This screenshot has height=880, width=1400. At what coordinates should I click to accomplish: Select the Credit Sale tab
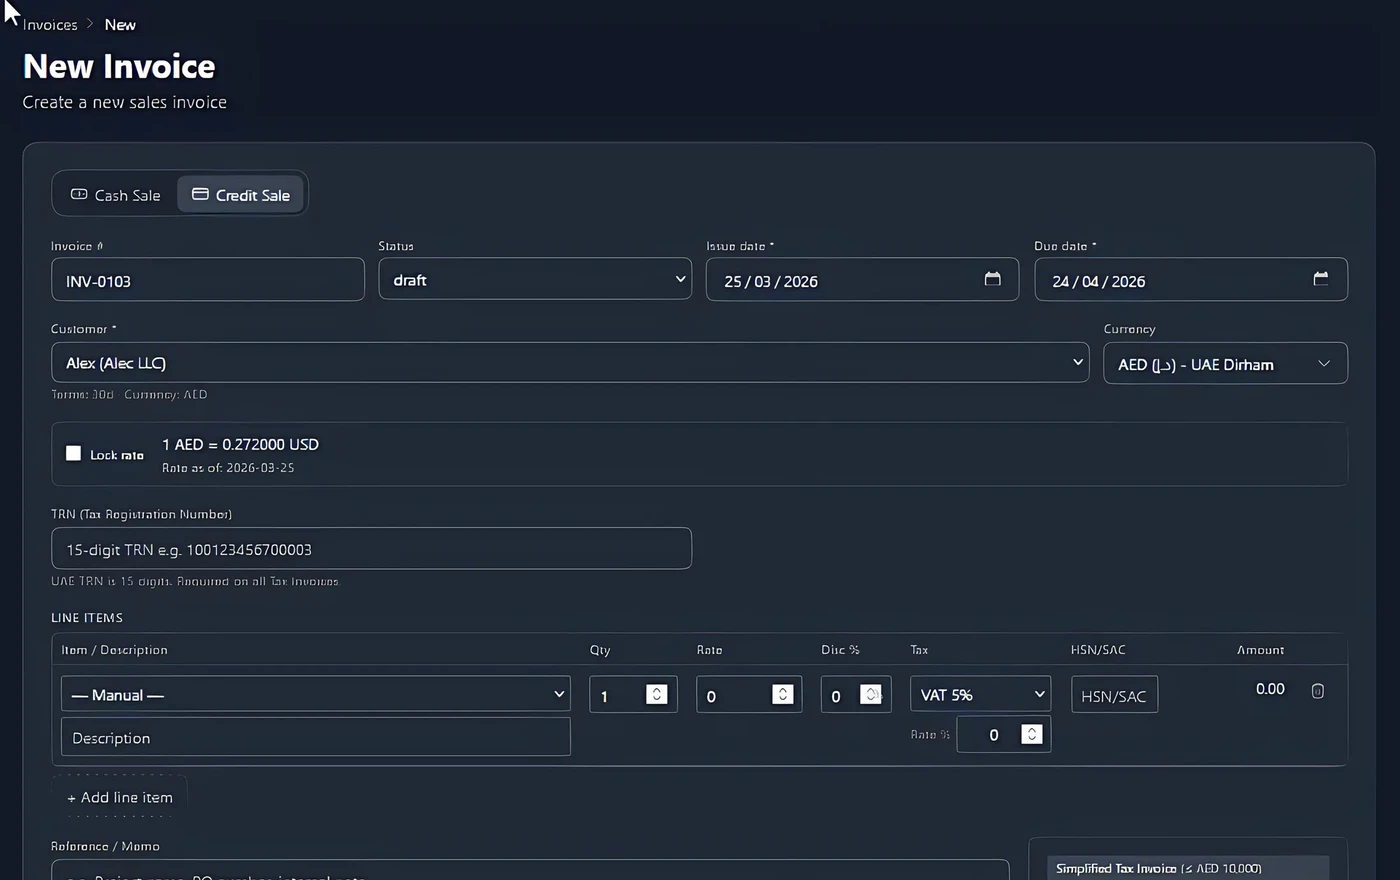point(240,195)
